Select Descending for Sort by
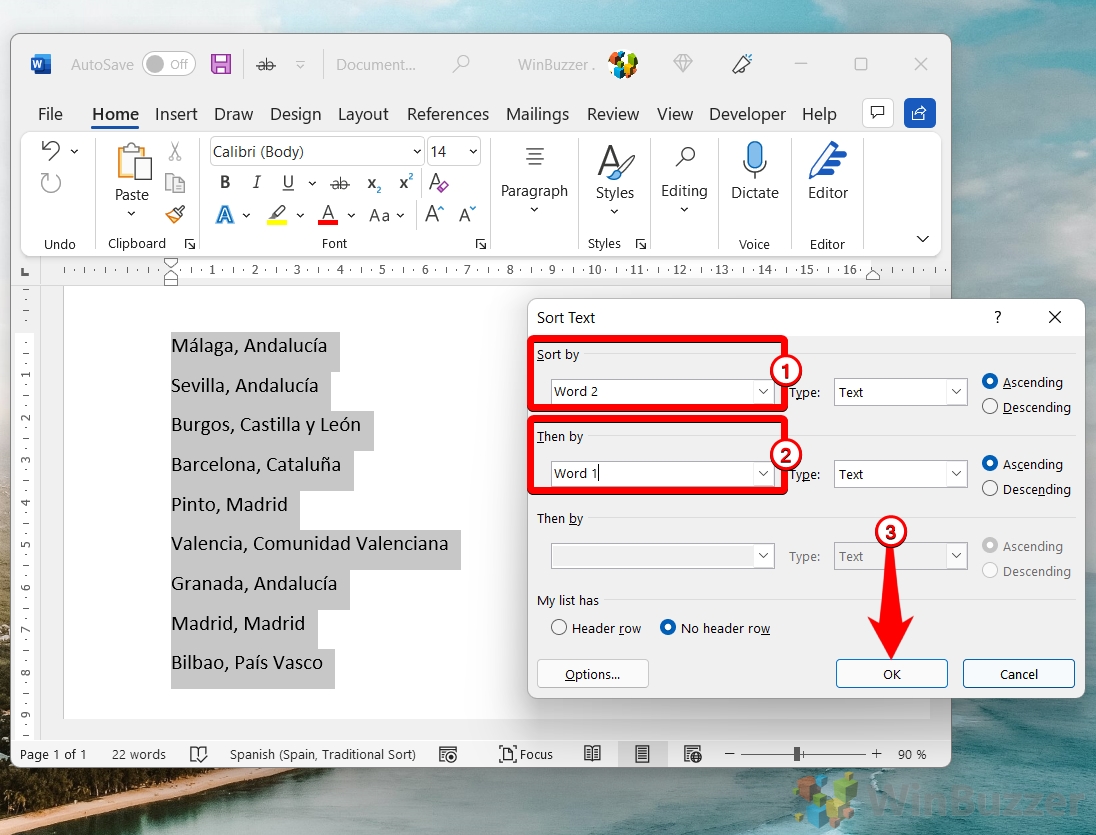1096x835 pixels. click(990, 407)
